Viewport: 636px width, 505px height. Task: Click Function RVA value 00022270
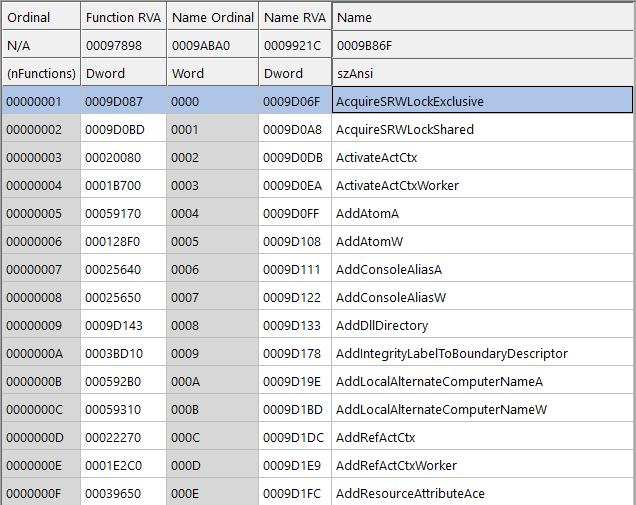point(123,437)
